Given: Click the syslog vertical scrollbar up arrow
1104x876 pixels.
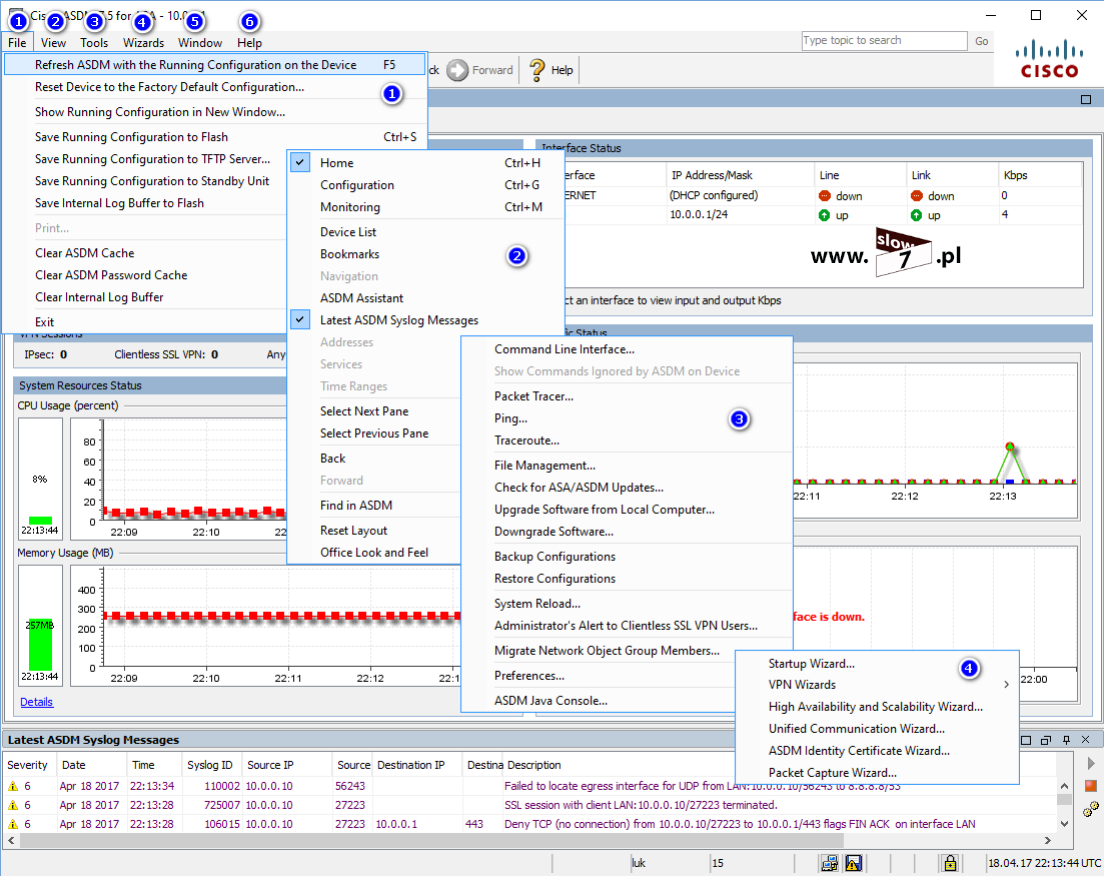Looking at the screenshot, I should point(1065,785).
